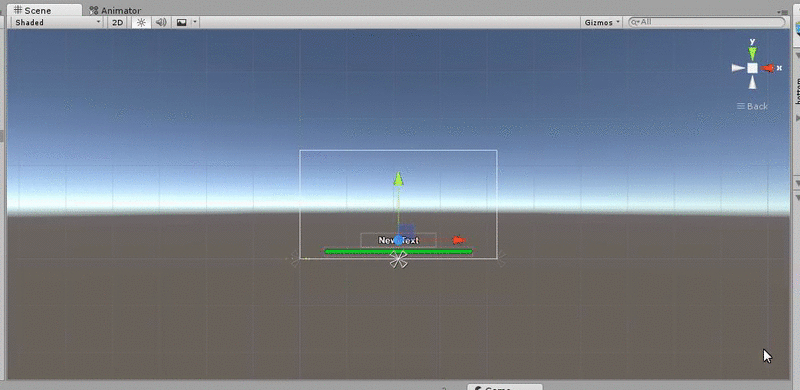Click the scene search field labeled All

click(707, 22)
